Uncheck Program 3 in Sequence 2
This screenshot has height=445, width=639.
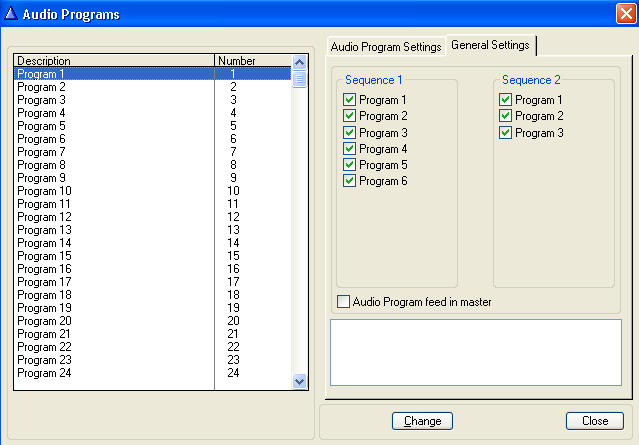pyautogui.click(x=505, y=132)
